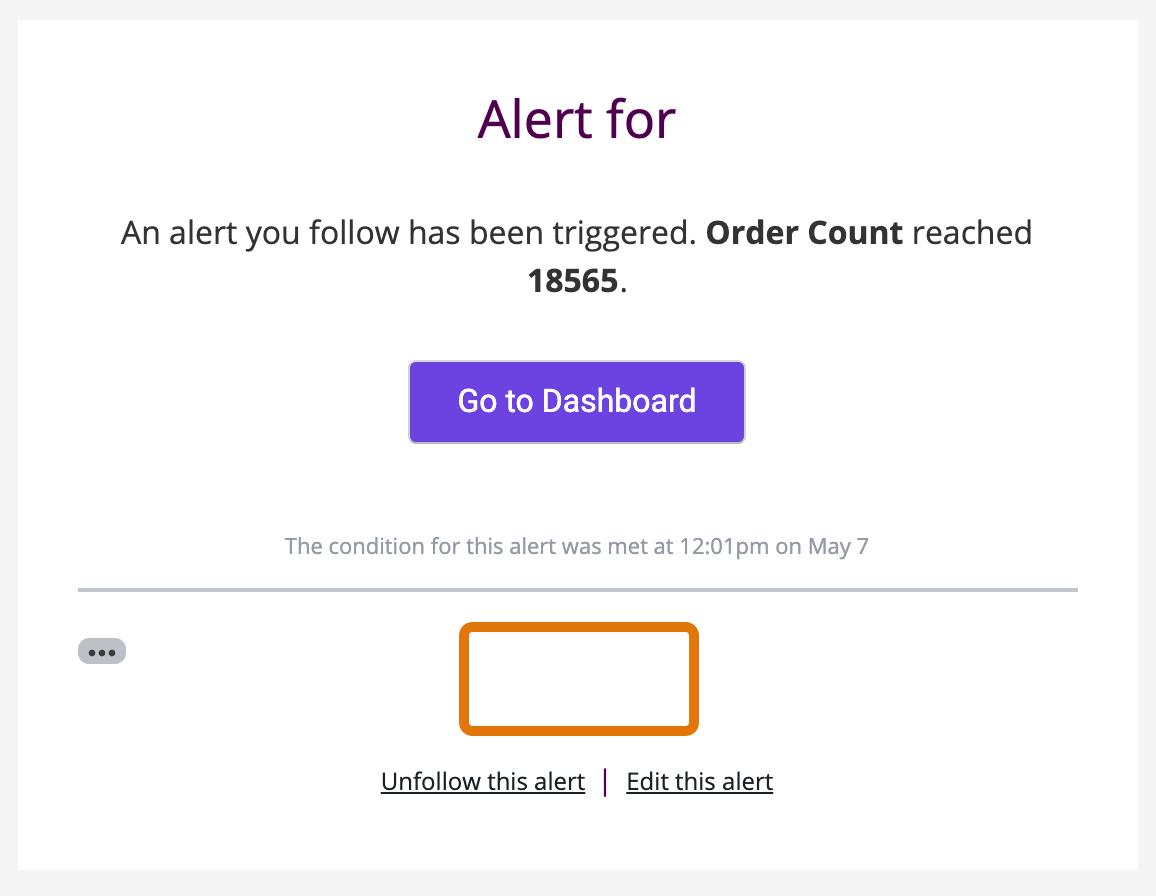
Task: Click the Unfollow this alert underlined text
Action: pos(483,781)
